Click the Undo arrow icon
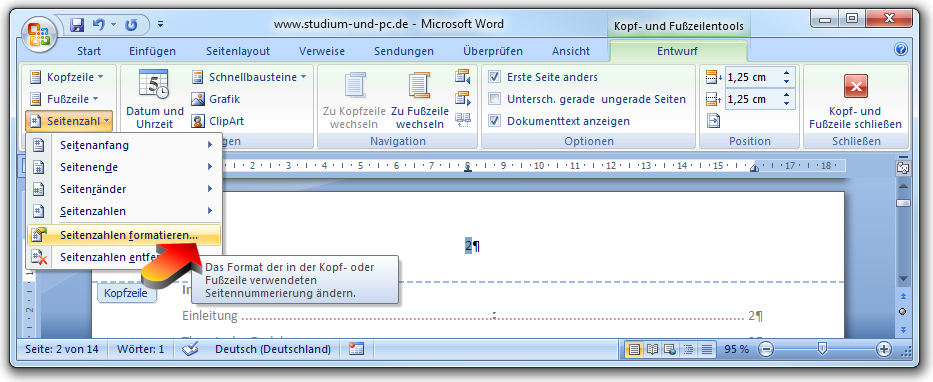 point(99,25)
